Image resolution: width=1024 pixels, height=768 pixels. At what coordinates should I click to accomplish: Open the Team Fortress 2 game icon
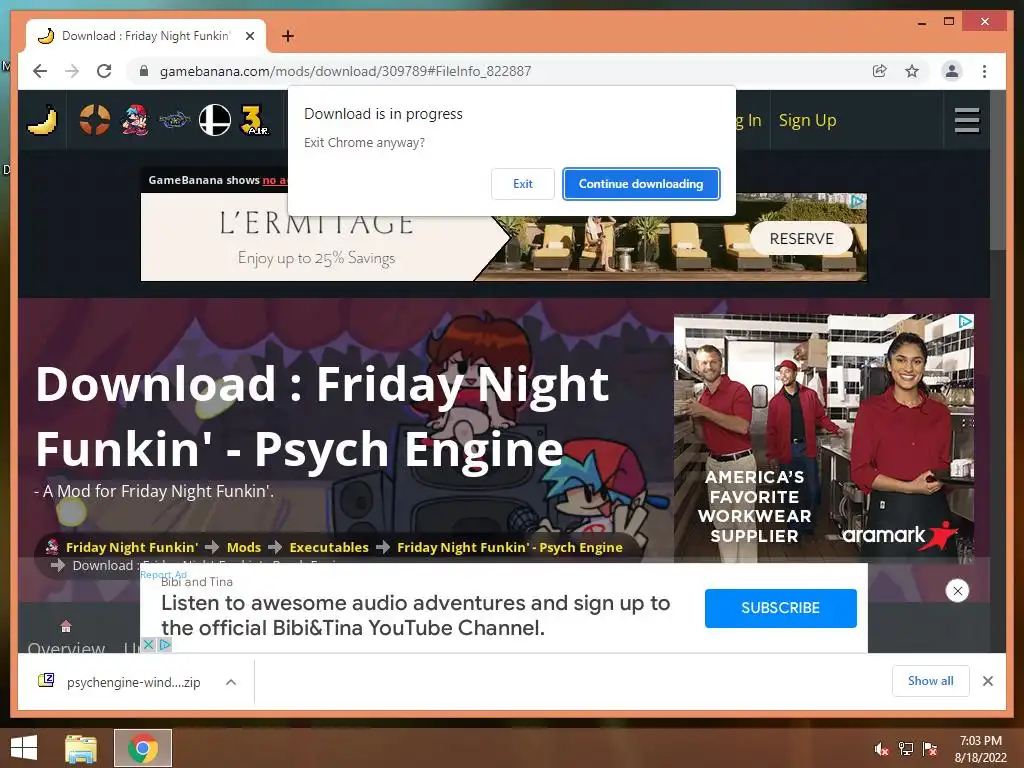click(95, 120)
